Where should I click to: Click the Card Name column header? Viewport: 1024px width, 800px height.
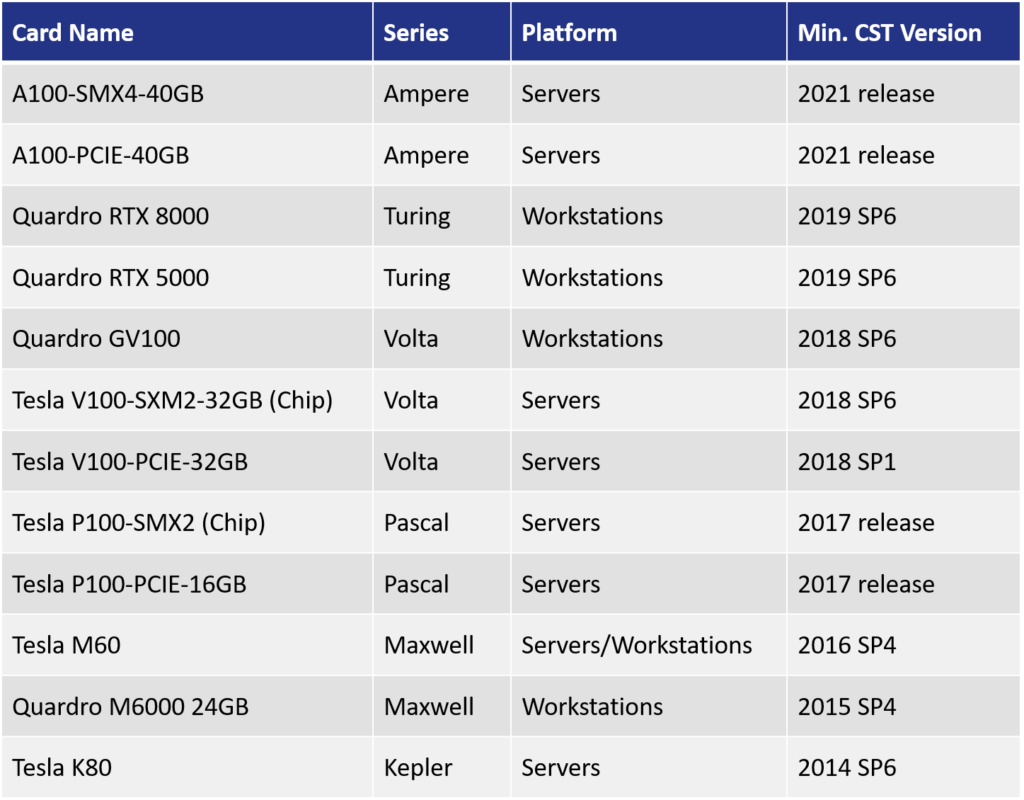pos(73,33)
